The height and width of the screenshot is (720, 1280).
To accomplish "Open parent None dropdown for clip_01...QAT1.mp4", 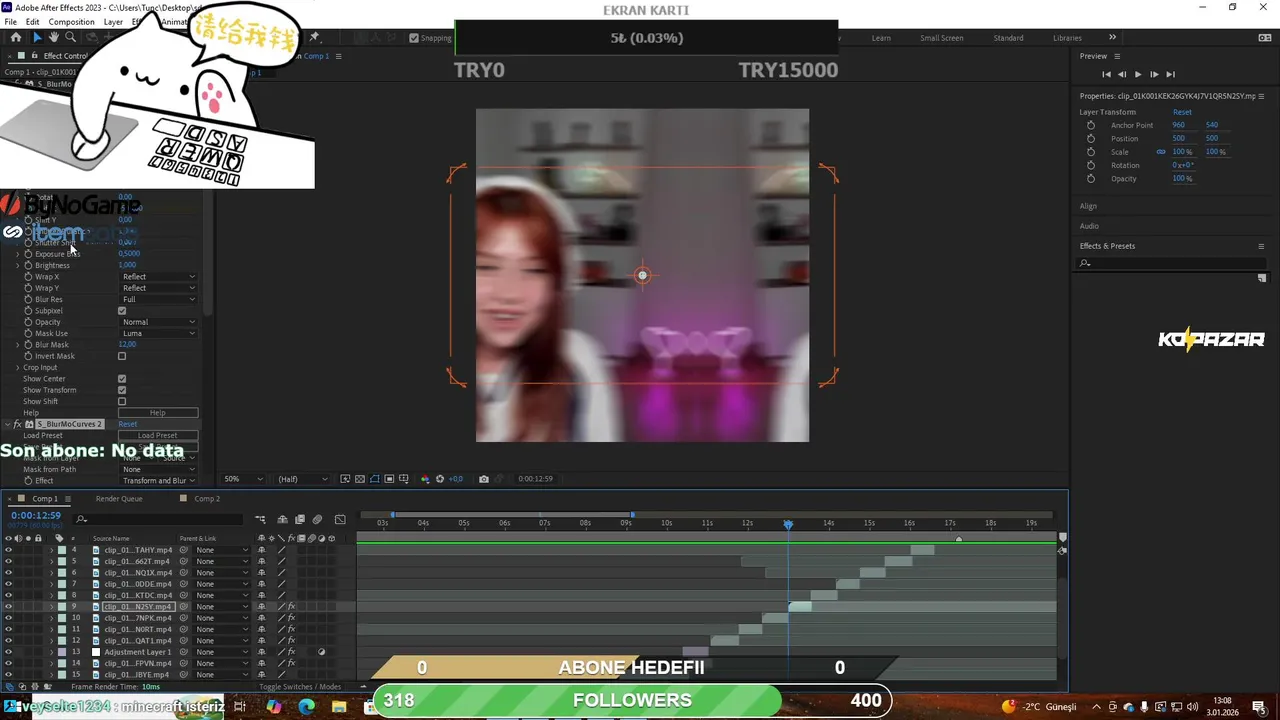I will click(x=222, y=641).
